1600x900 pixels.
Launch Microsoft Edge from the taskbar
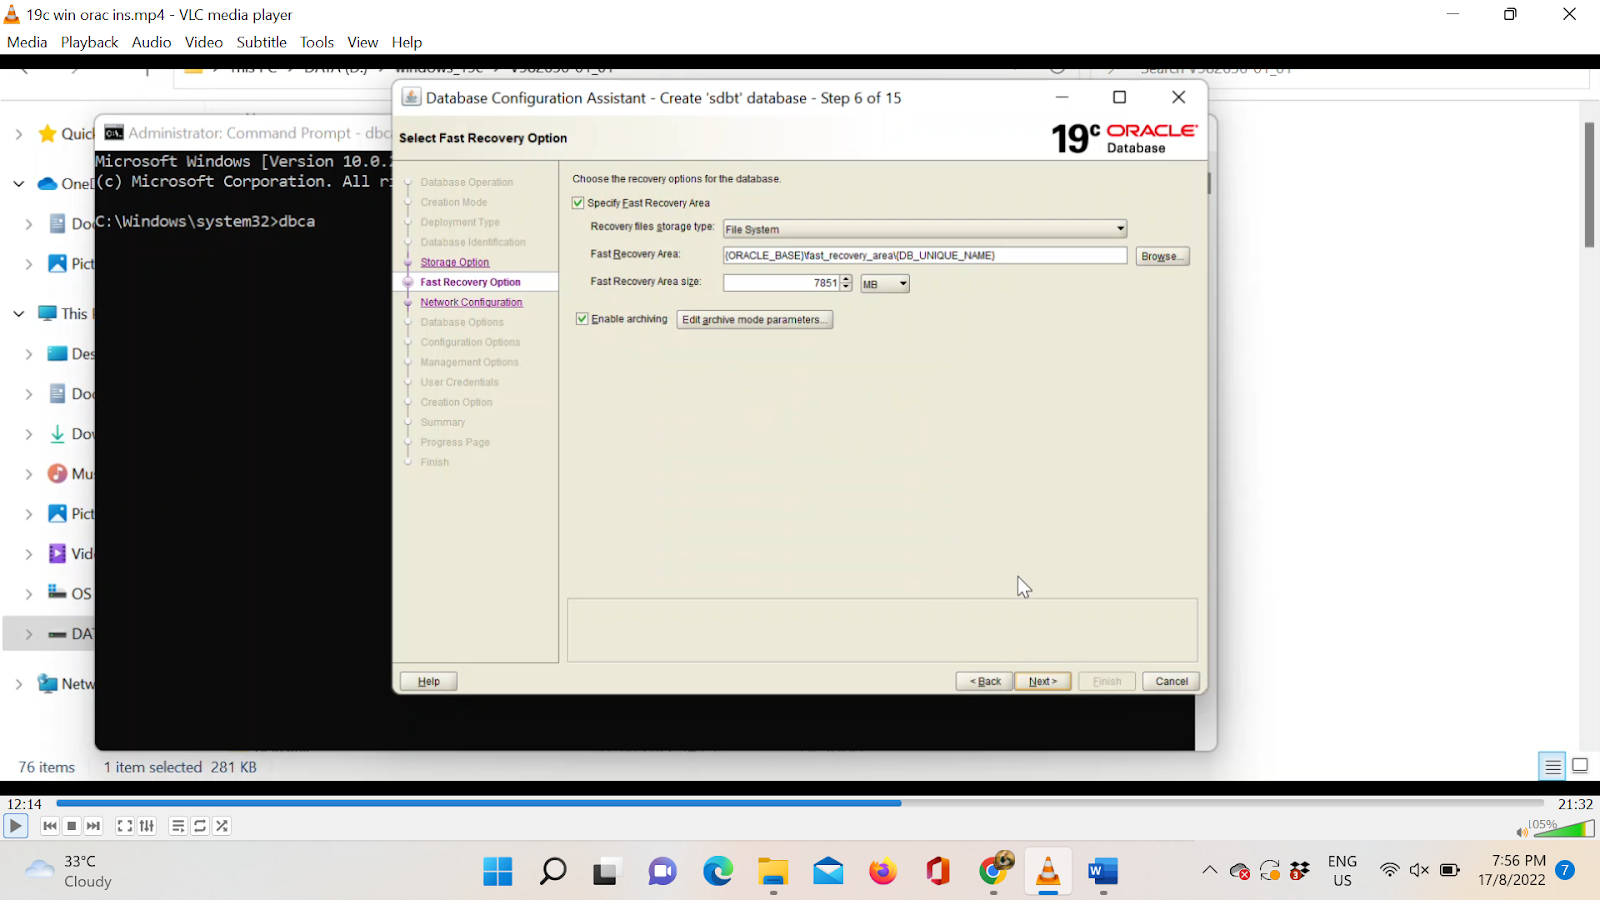pos(718,871)
